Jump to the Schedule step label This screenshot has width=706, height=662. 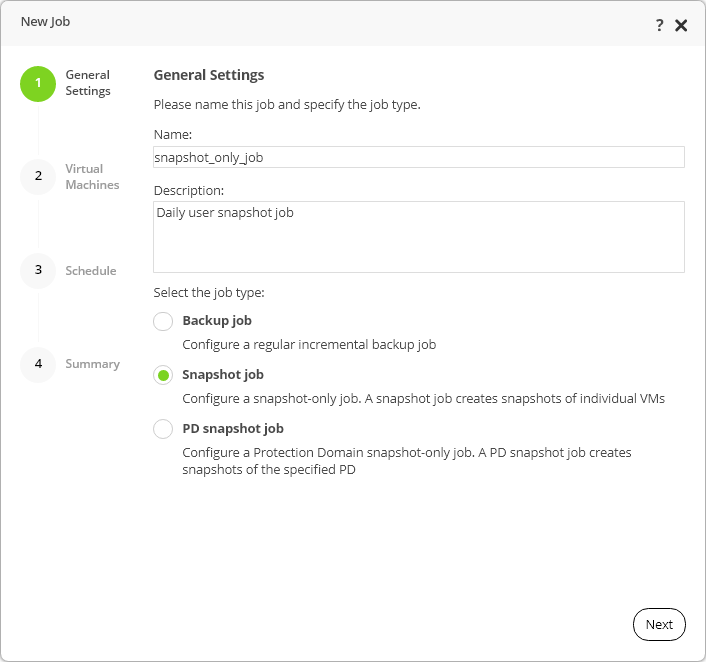pos(91,271)
